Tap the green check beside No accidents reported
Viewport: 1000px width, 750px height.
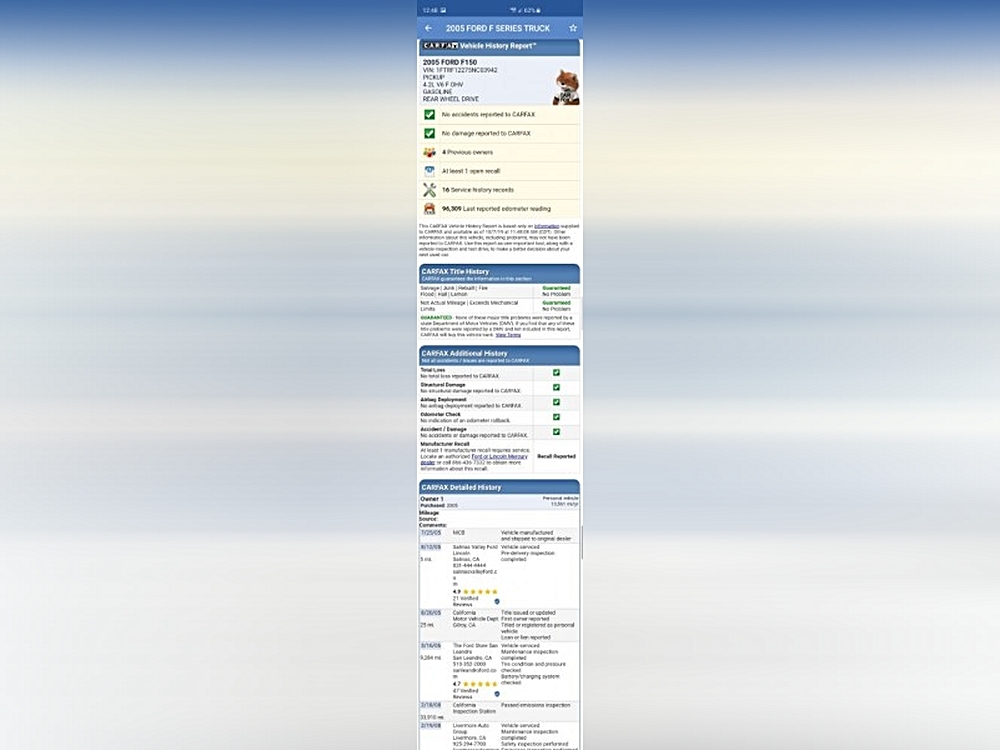click(429, 115)
